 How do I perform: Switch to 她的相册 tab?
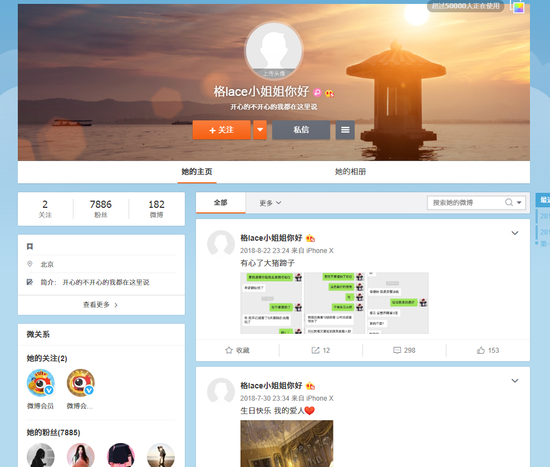click(x=350, y=172)
